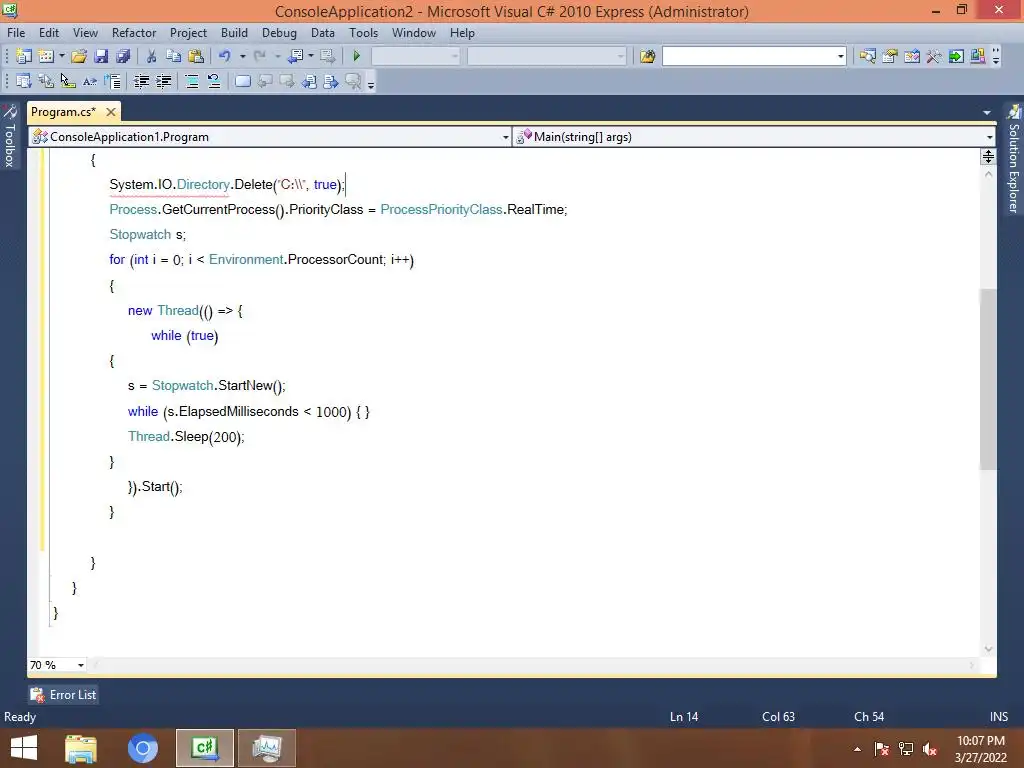Viewport: 1024px width, 768px height.
Task: Click the Save All icon
Action: pyautogui.click(x=123, y=56)
